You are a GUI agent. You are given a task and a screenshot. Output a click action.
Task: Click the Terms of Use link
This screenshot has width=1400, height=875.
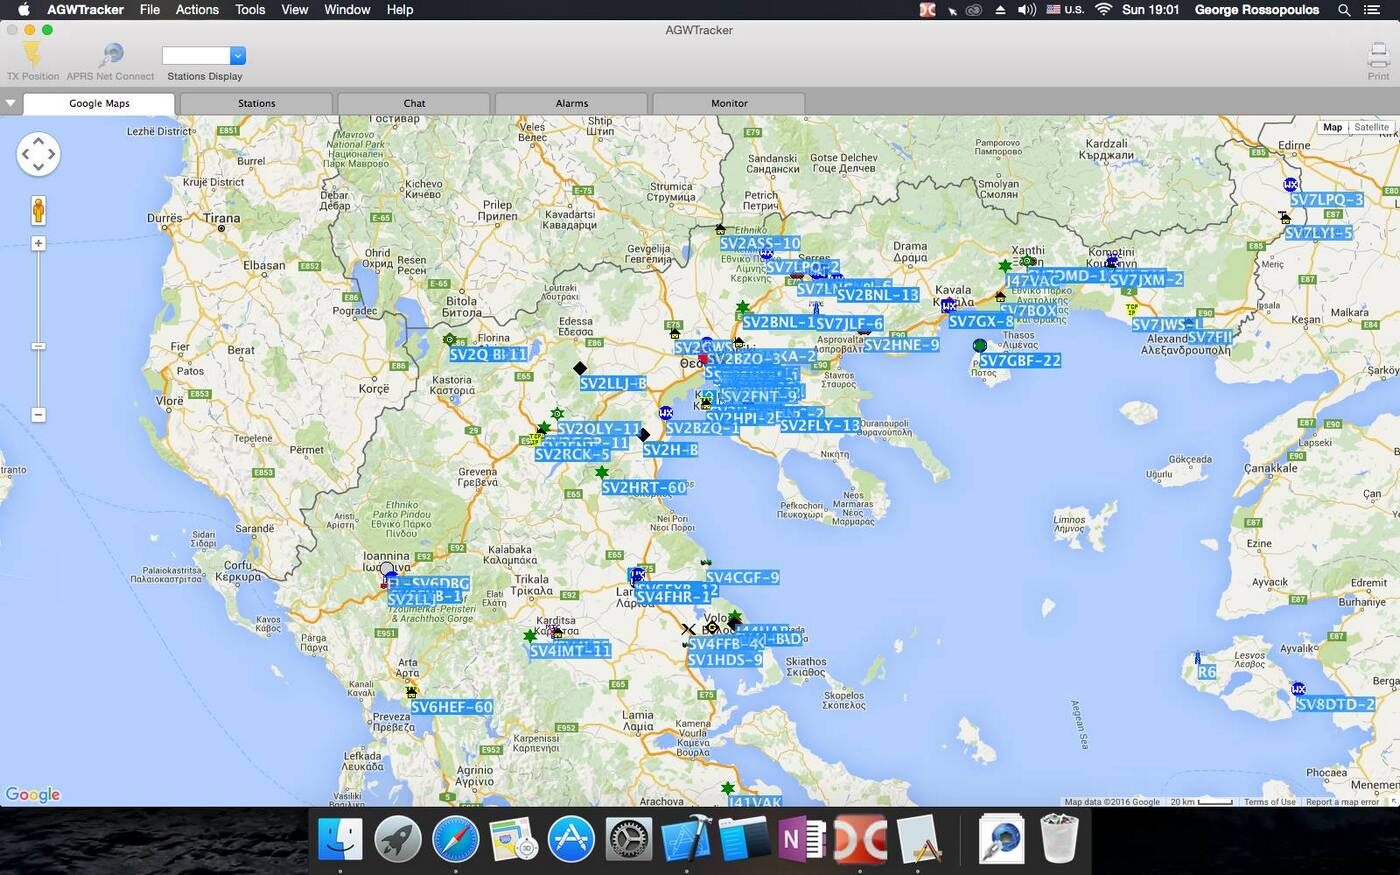[1269, 802]
